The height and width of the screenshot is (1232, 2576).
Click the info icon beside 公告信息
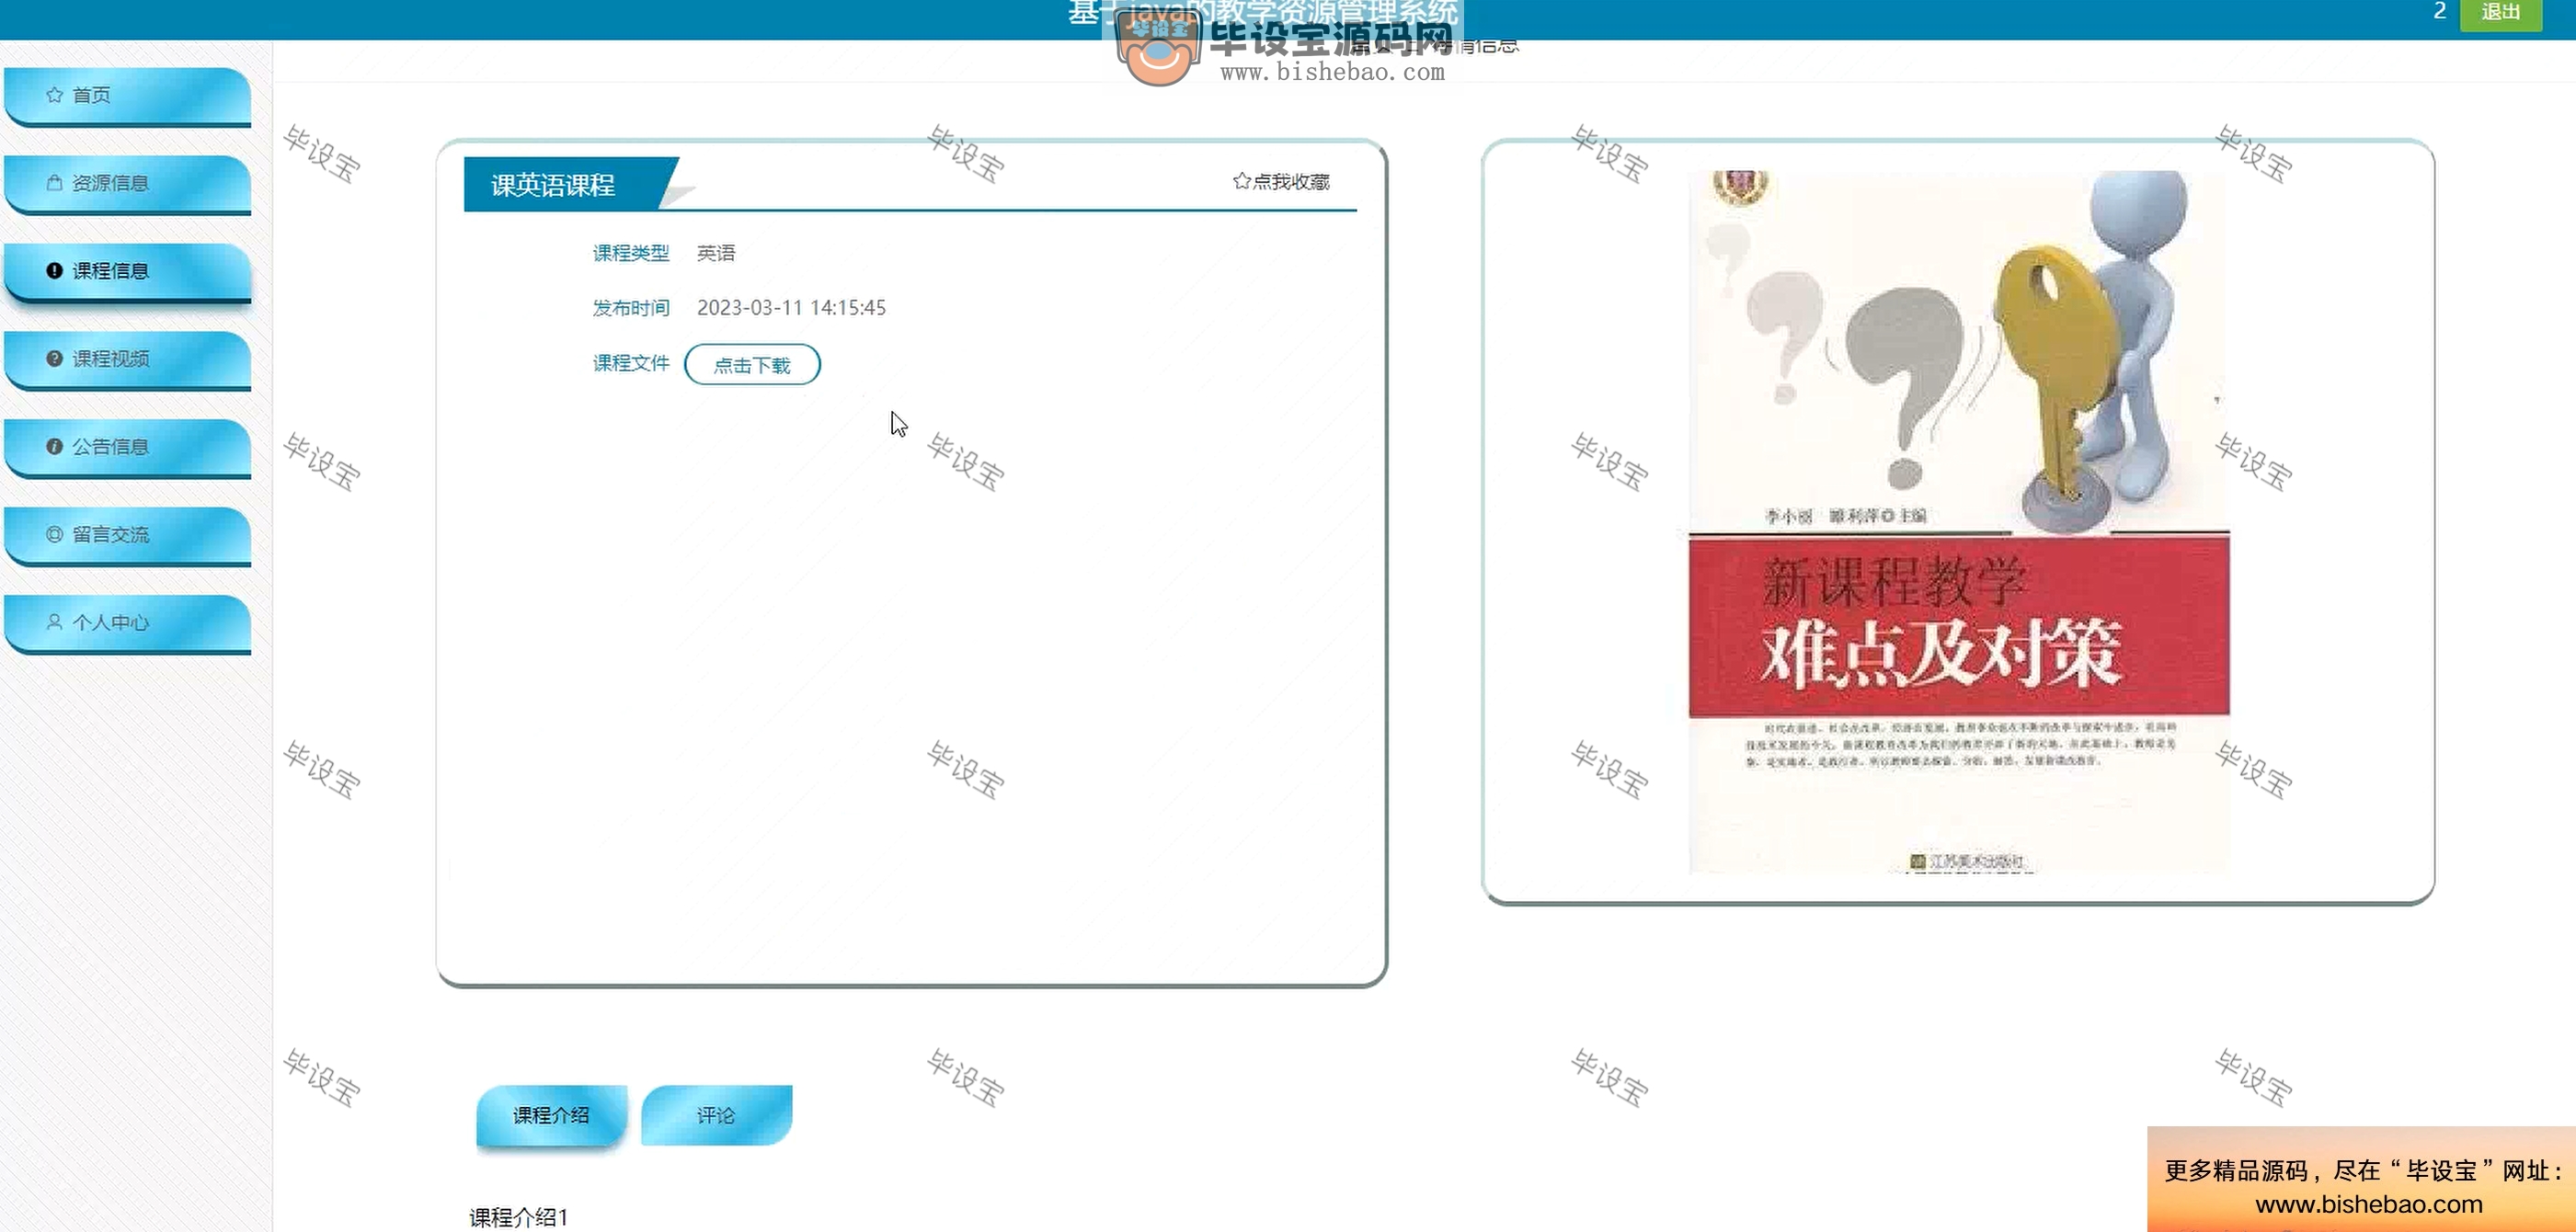point(54,447)
